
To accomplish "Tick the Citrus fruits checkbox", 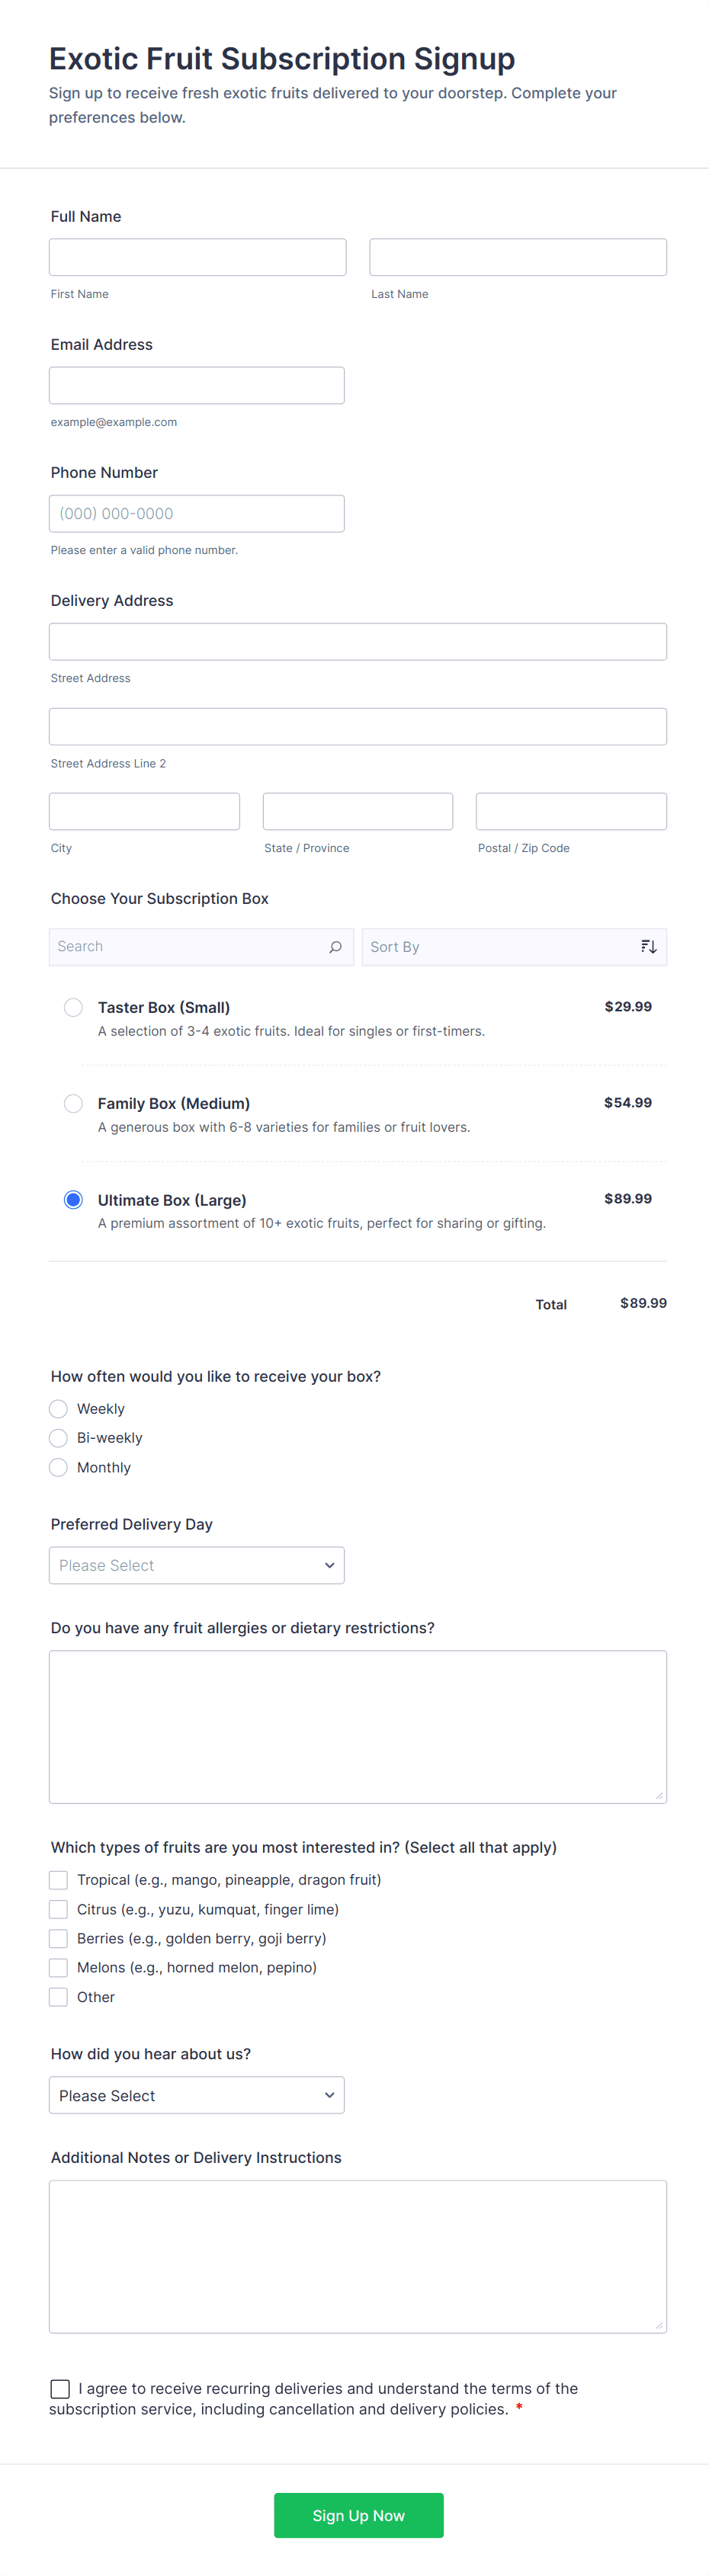I will pyautogui.click(x=59, y=1909).
